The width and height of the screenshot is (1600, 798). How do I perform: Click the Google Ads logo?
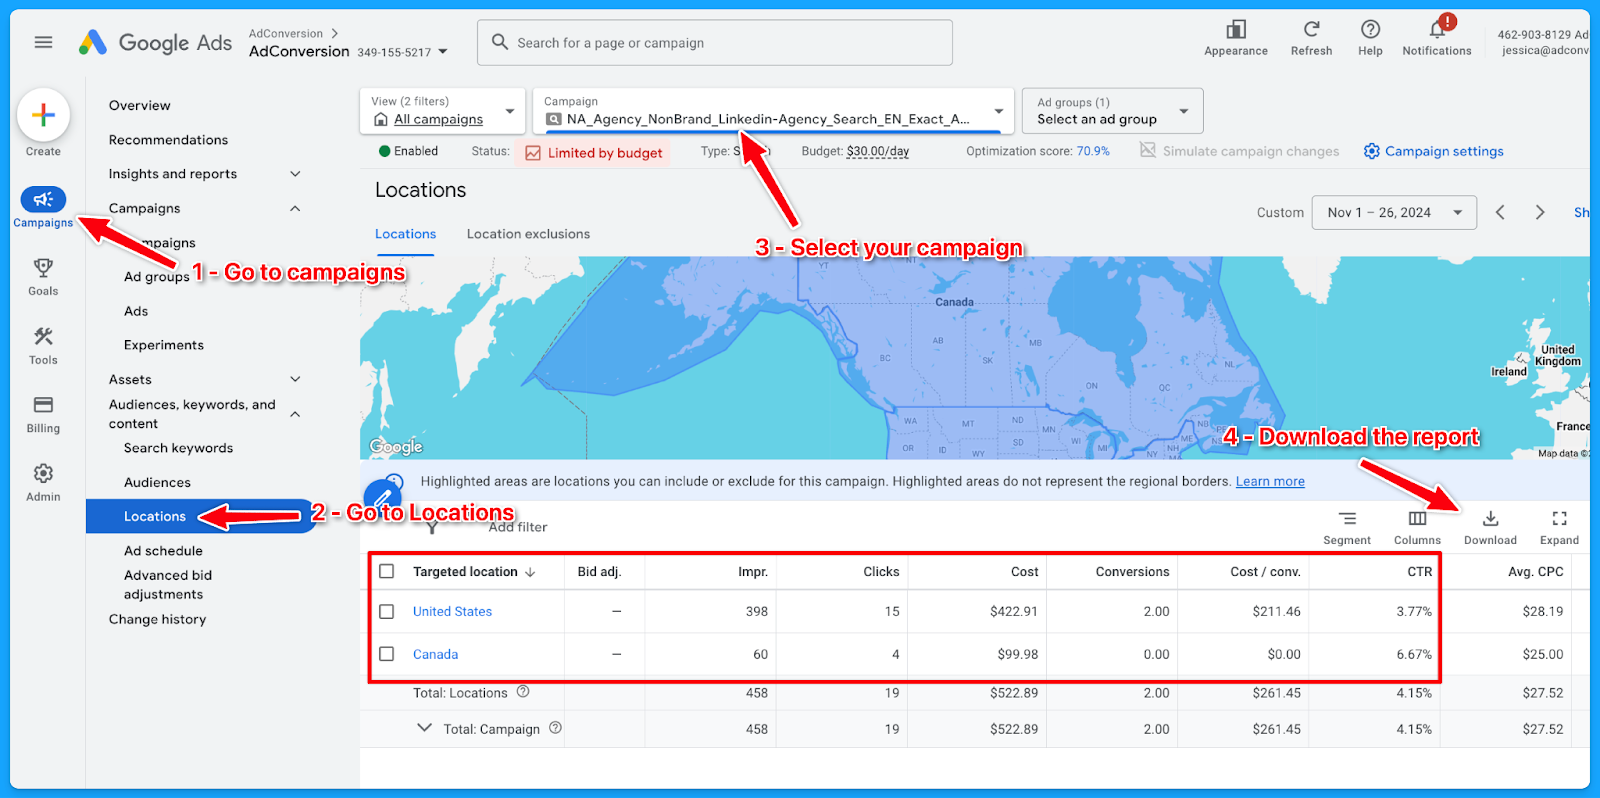tap(155, 42)
